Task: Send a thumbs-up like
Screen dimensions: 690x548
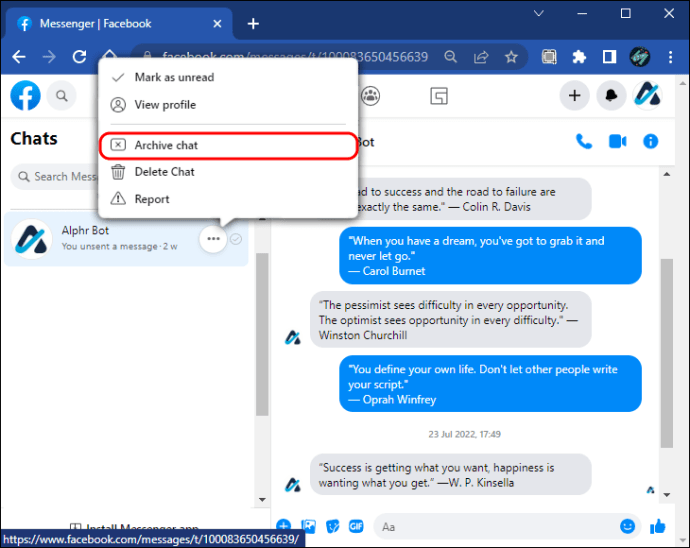Action: [658, 526]
